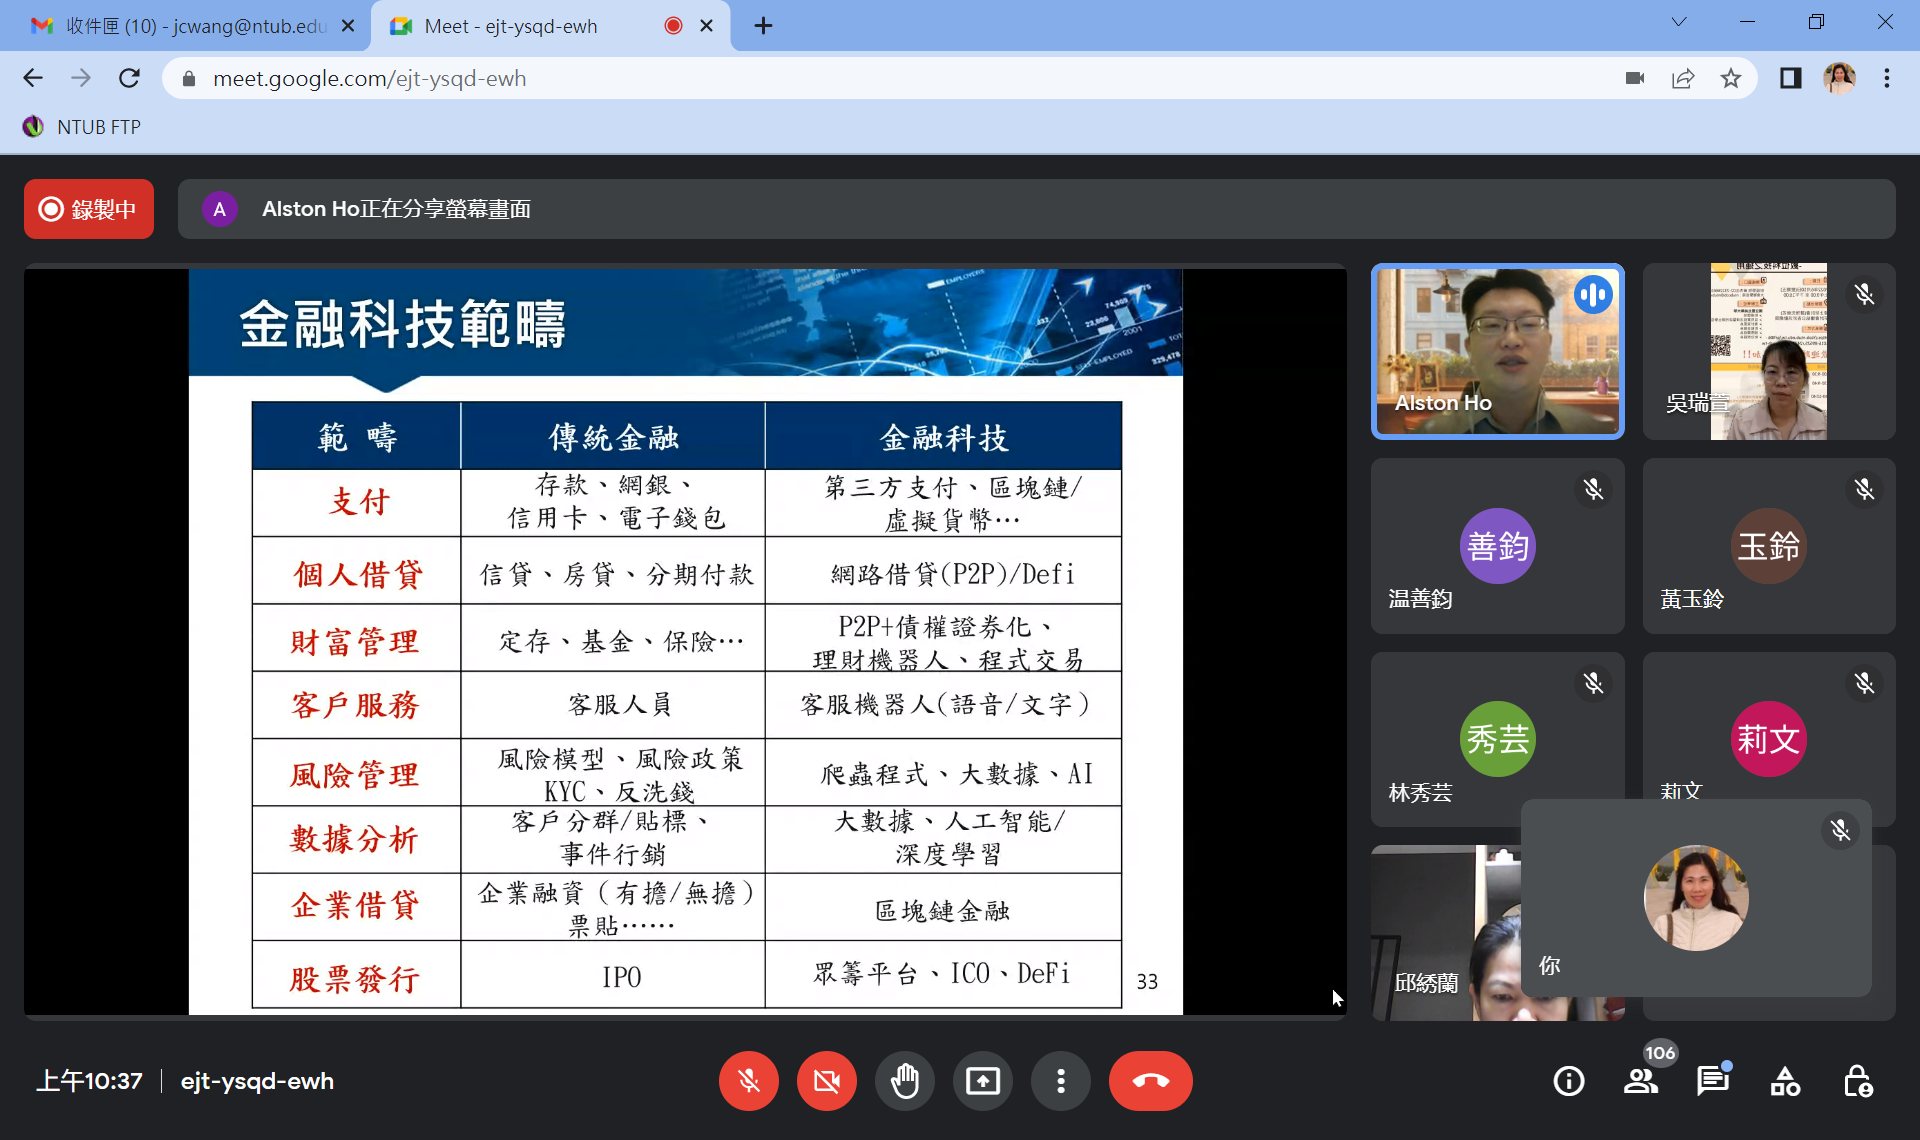1920x1140 pixels.
Task: Click the muted mic icon on your self-view
Action: pos(1840,830)
